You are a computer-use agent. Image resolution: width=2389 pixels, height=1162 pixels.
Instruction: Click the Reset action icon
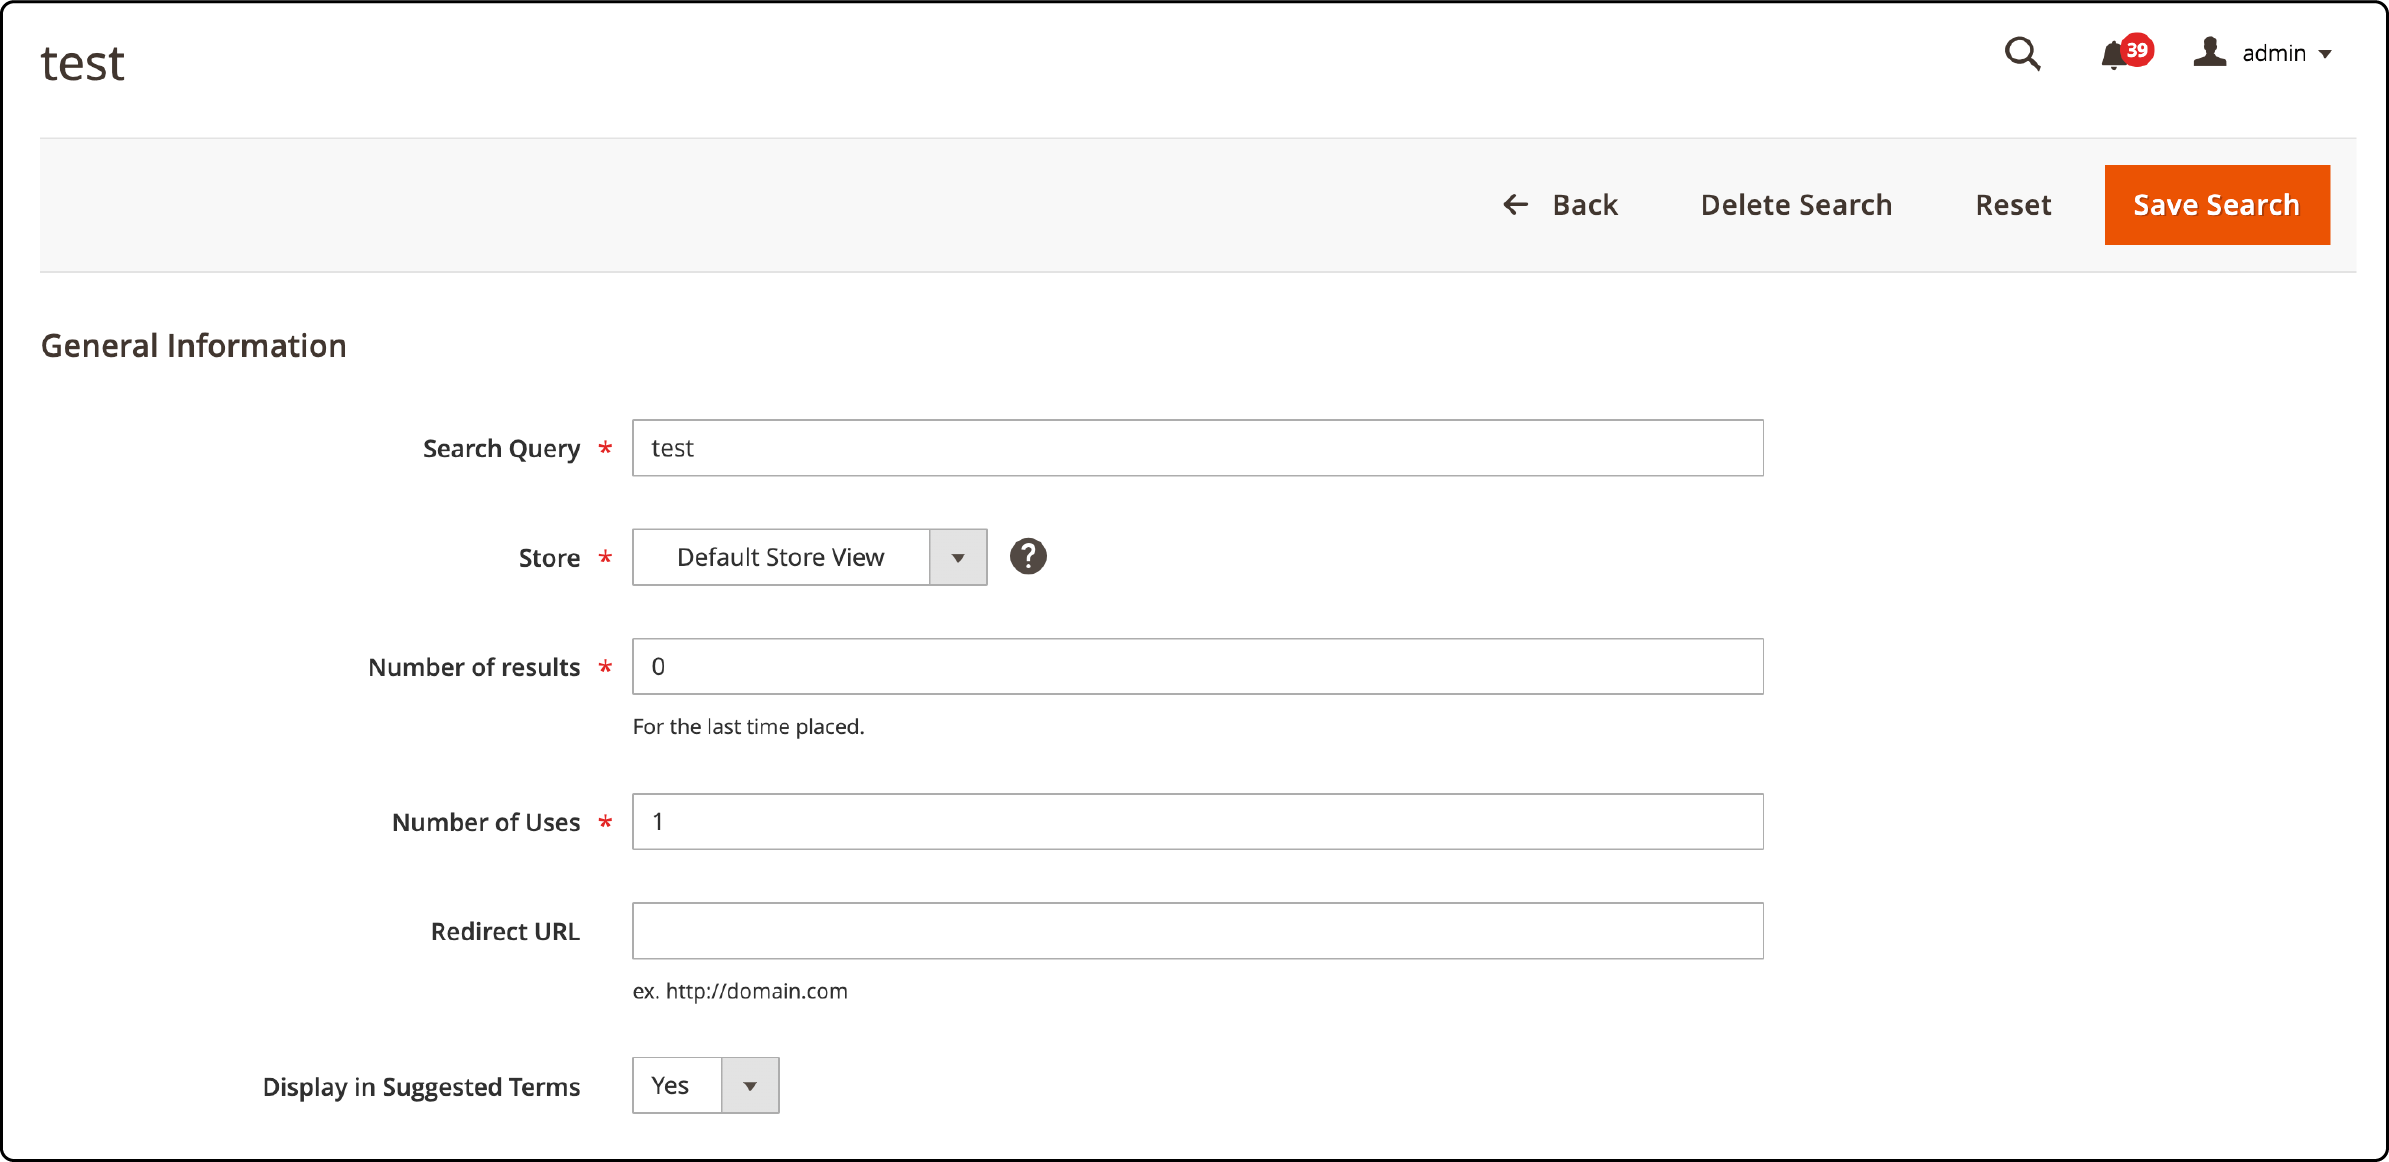click(2011, 204)
